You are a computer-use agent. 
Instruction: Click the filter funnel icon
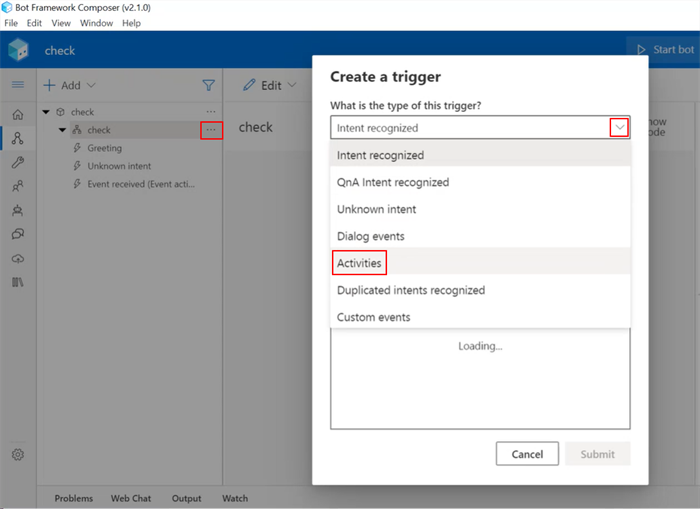pyautogui.click(x=208, y=85)
